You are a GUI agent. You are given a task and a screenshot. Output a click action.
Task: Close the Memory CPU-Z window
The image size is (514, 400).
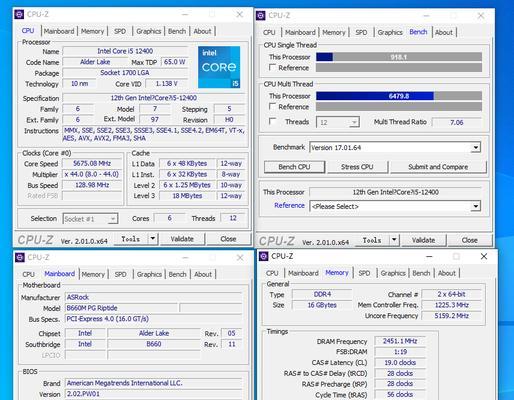tap(484, 256)
